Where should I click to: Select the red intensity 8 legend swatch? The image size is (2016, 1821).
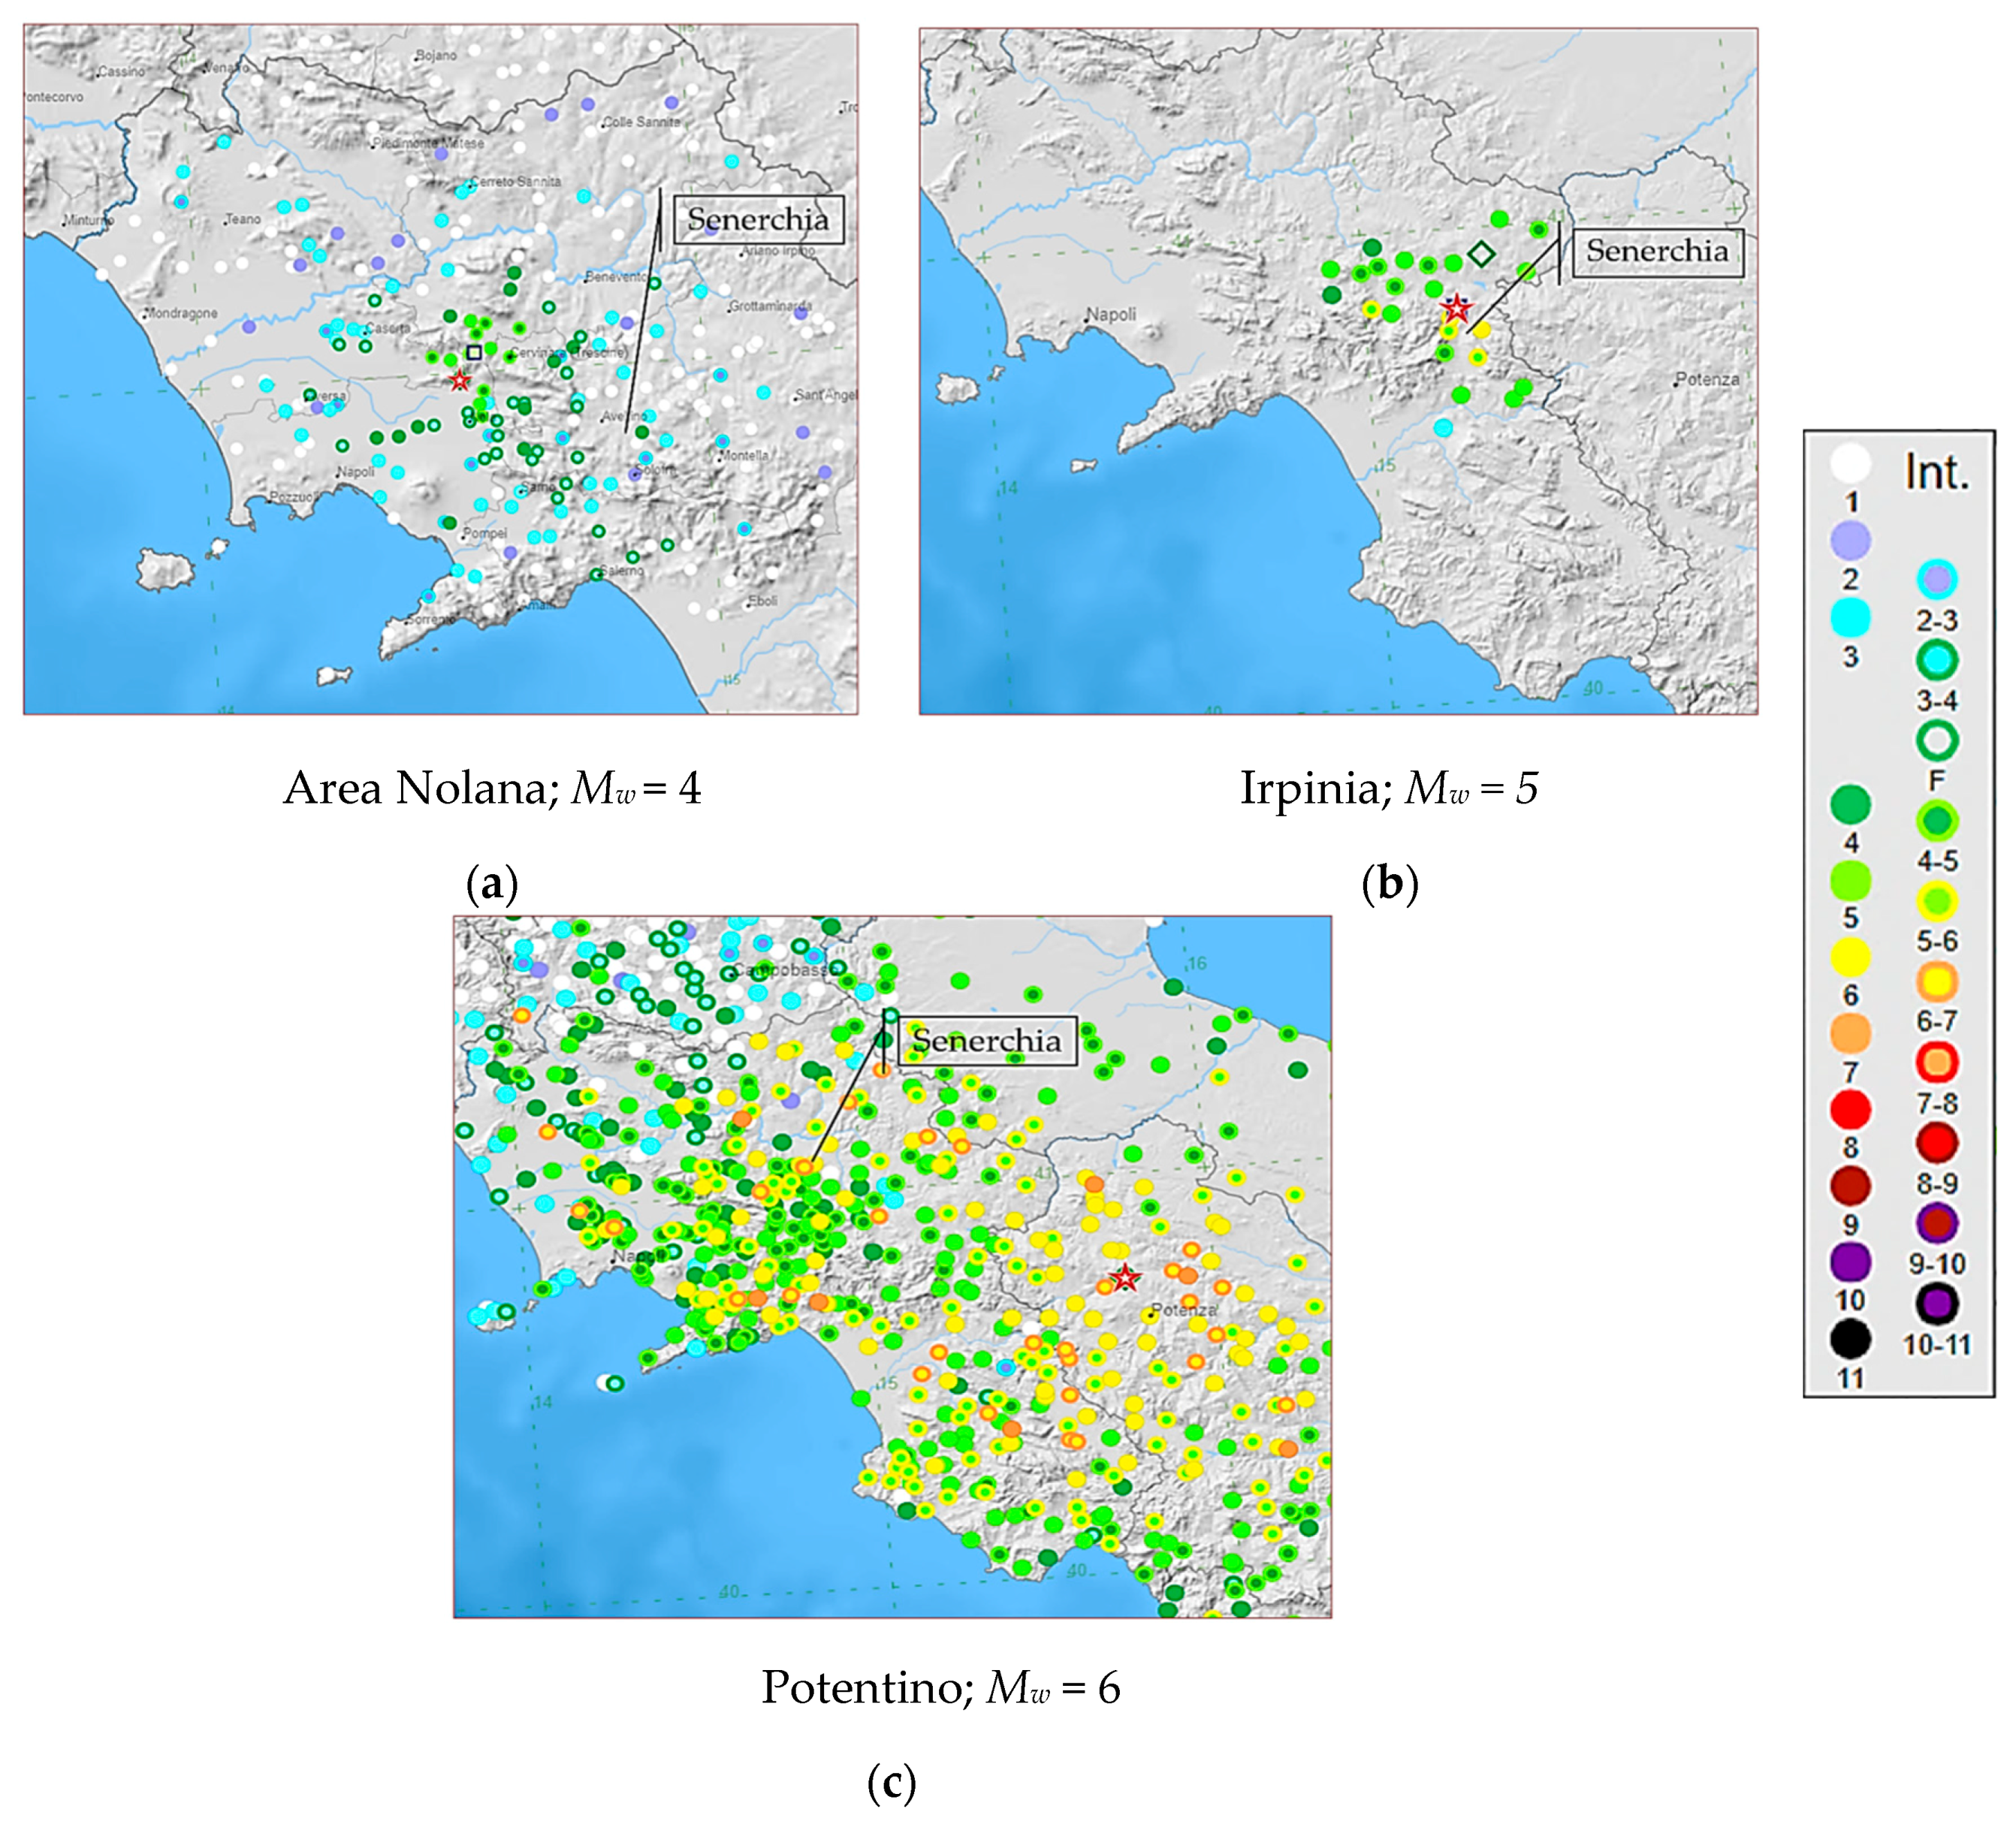tap(1850, 1109)
